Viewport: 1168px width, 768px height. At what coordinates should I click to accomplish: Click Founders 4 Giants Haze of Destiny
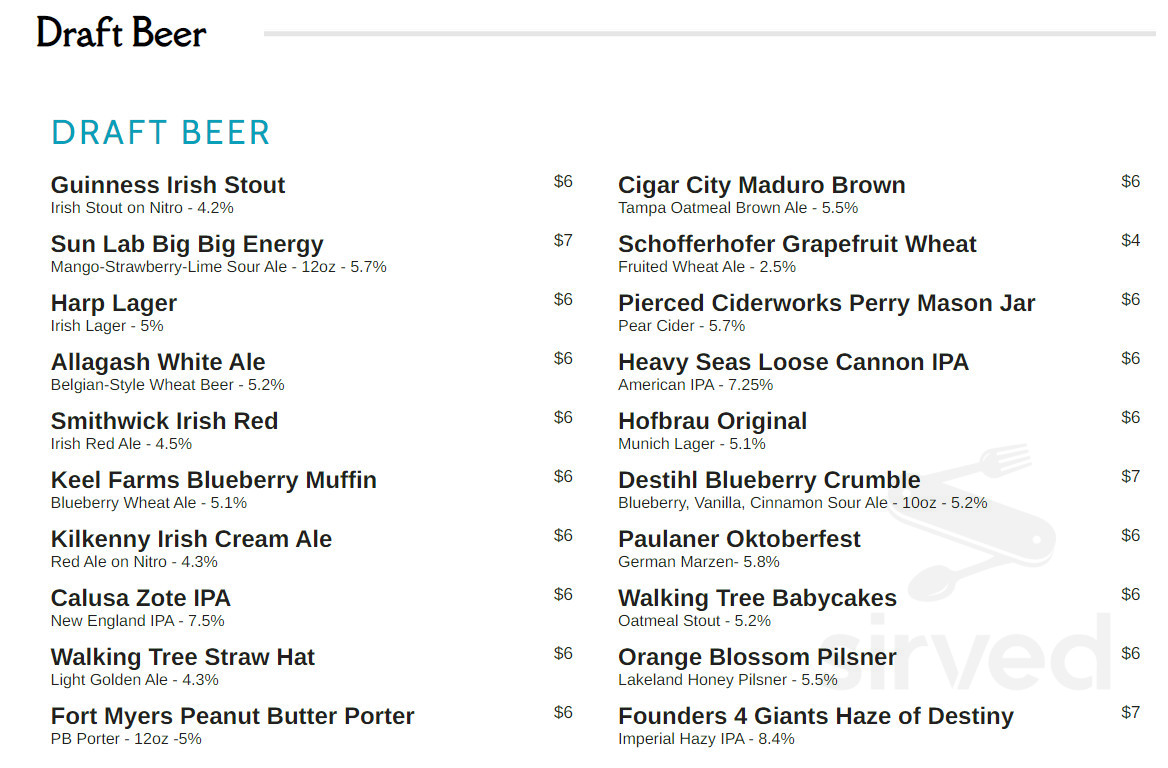815,716
